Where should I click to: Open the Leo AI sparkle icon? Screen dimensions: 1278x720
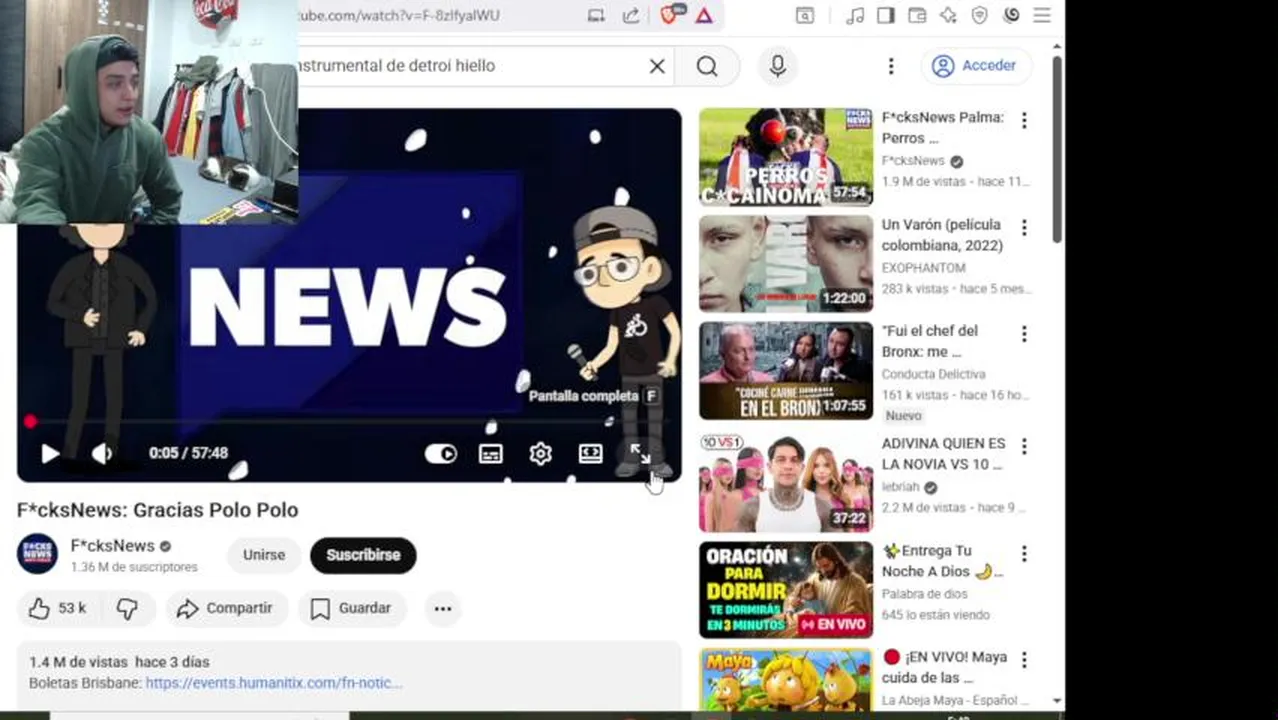949,15
